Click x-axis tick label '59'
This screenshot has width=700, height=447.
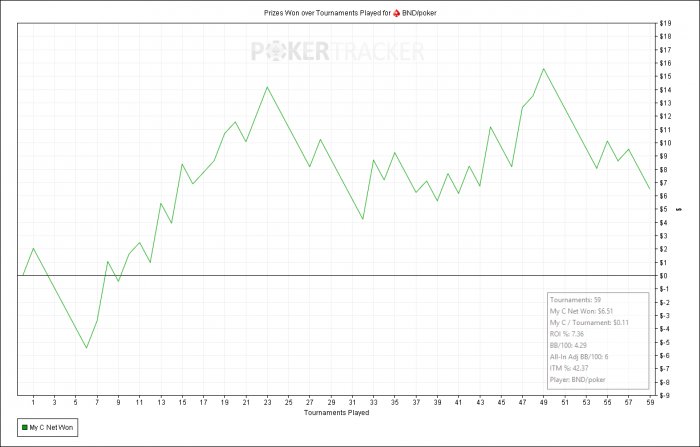pos(650,402)
